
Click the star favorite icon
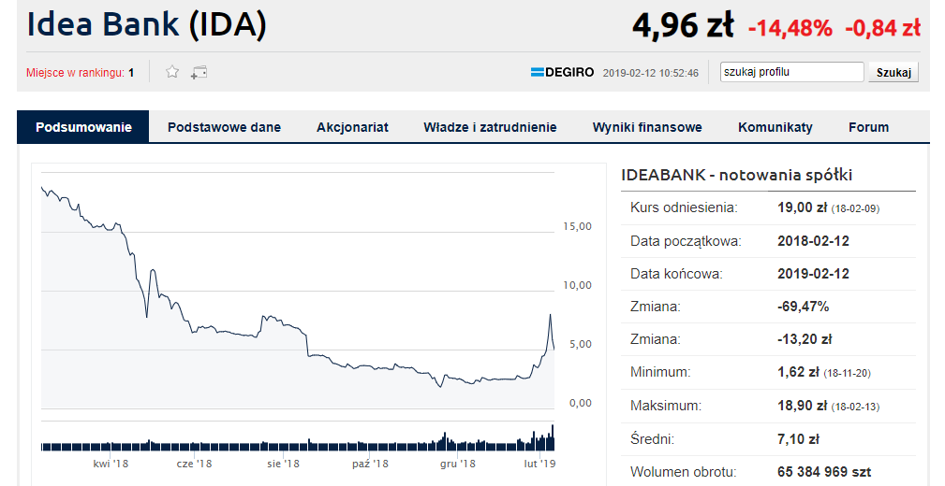click(172, 72)
